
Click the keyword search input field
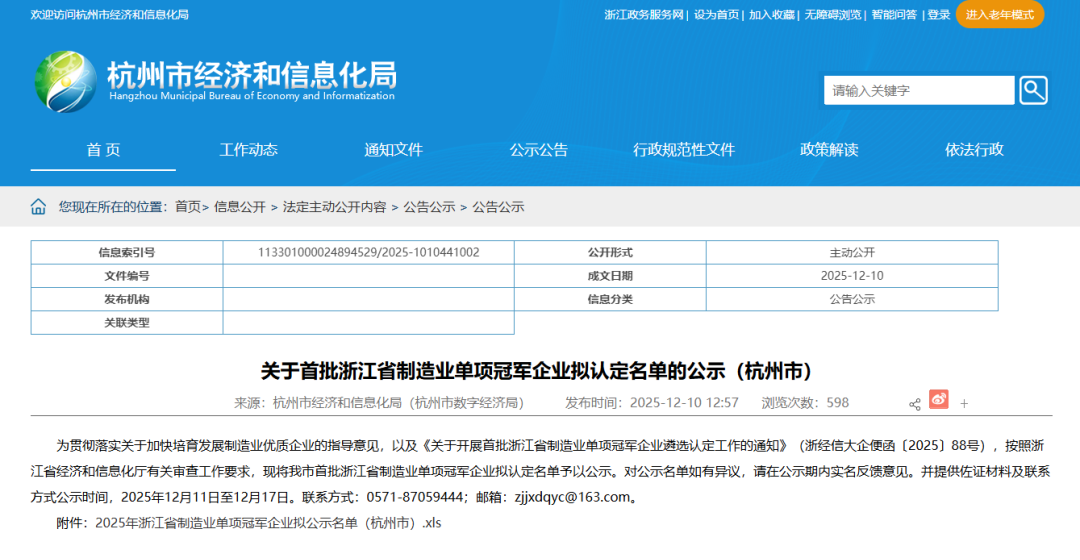pyautogui.click(x=918, y=90)
